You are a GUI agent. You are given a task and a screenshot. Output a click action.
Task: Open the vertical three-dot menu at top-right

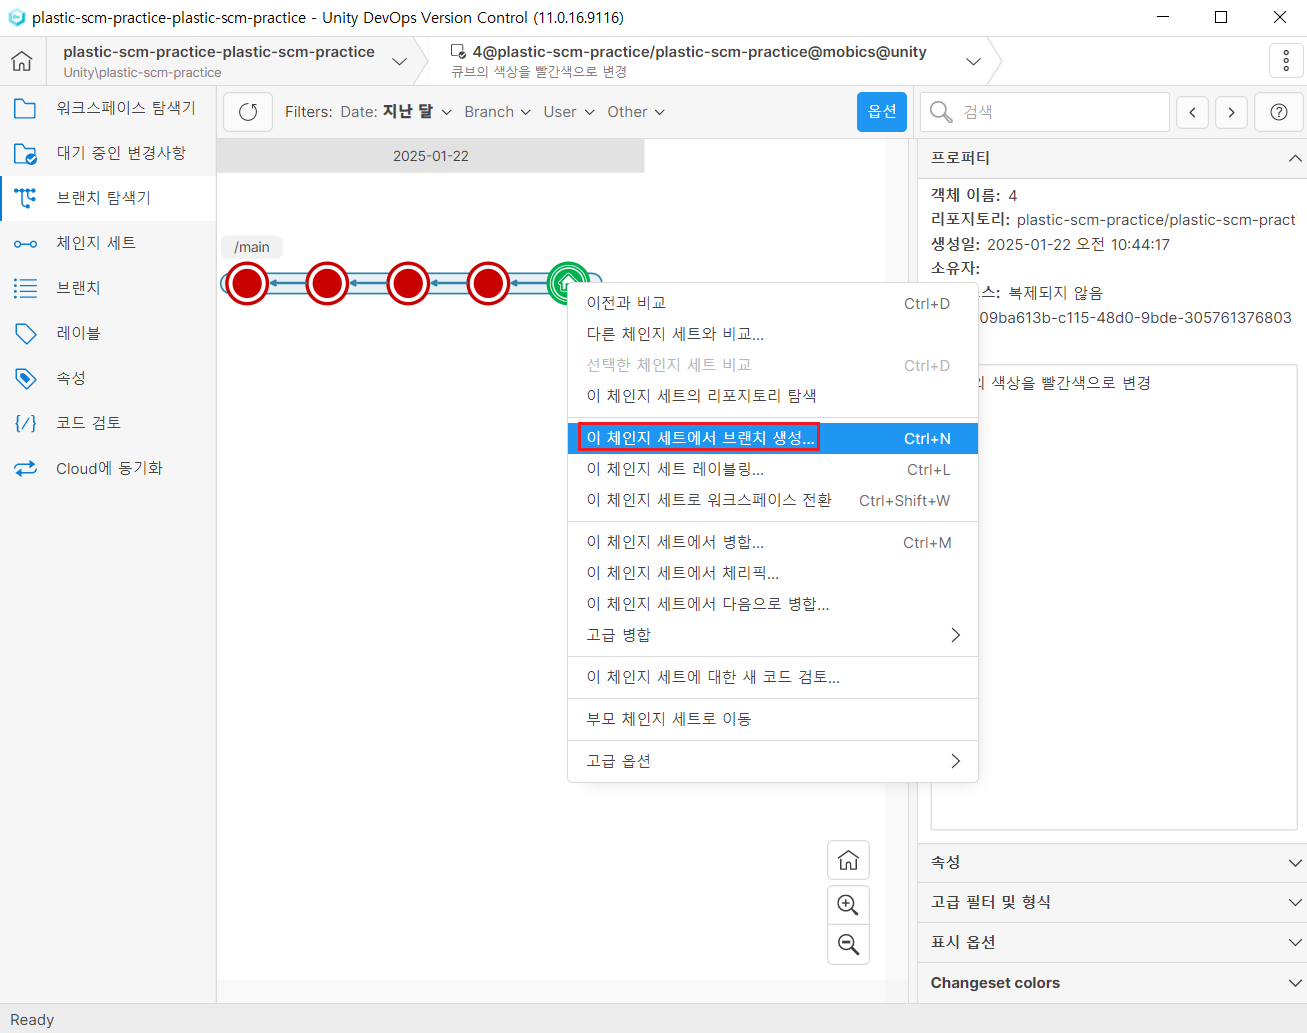[x=1286, y=61]
